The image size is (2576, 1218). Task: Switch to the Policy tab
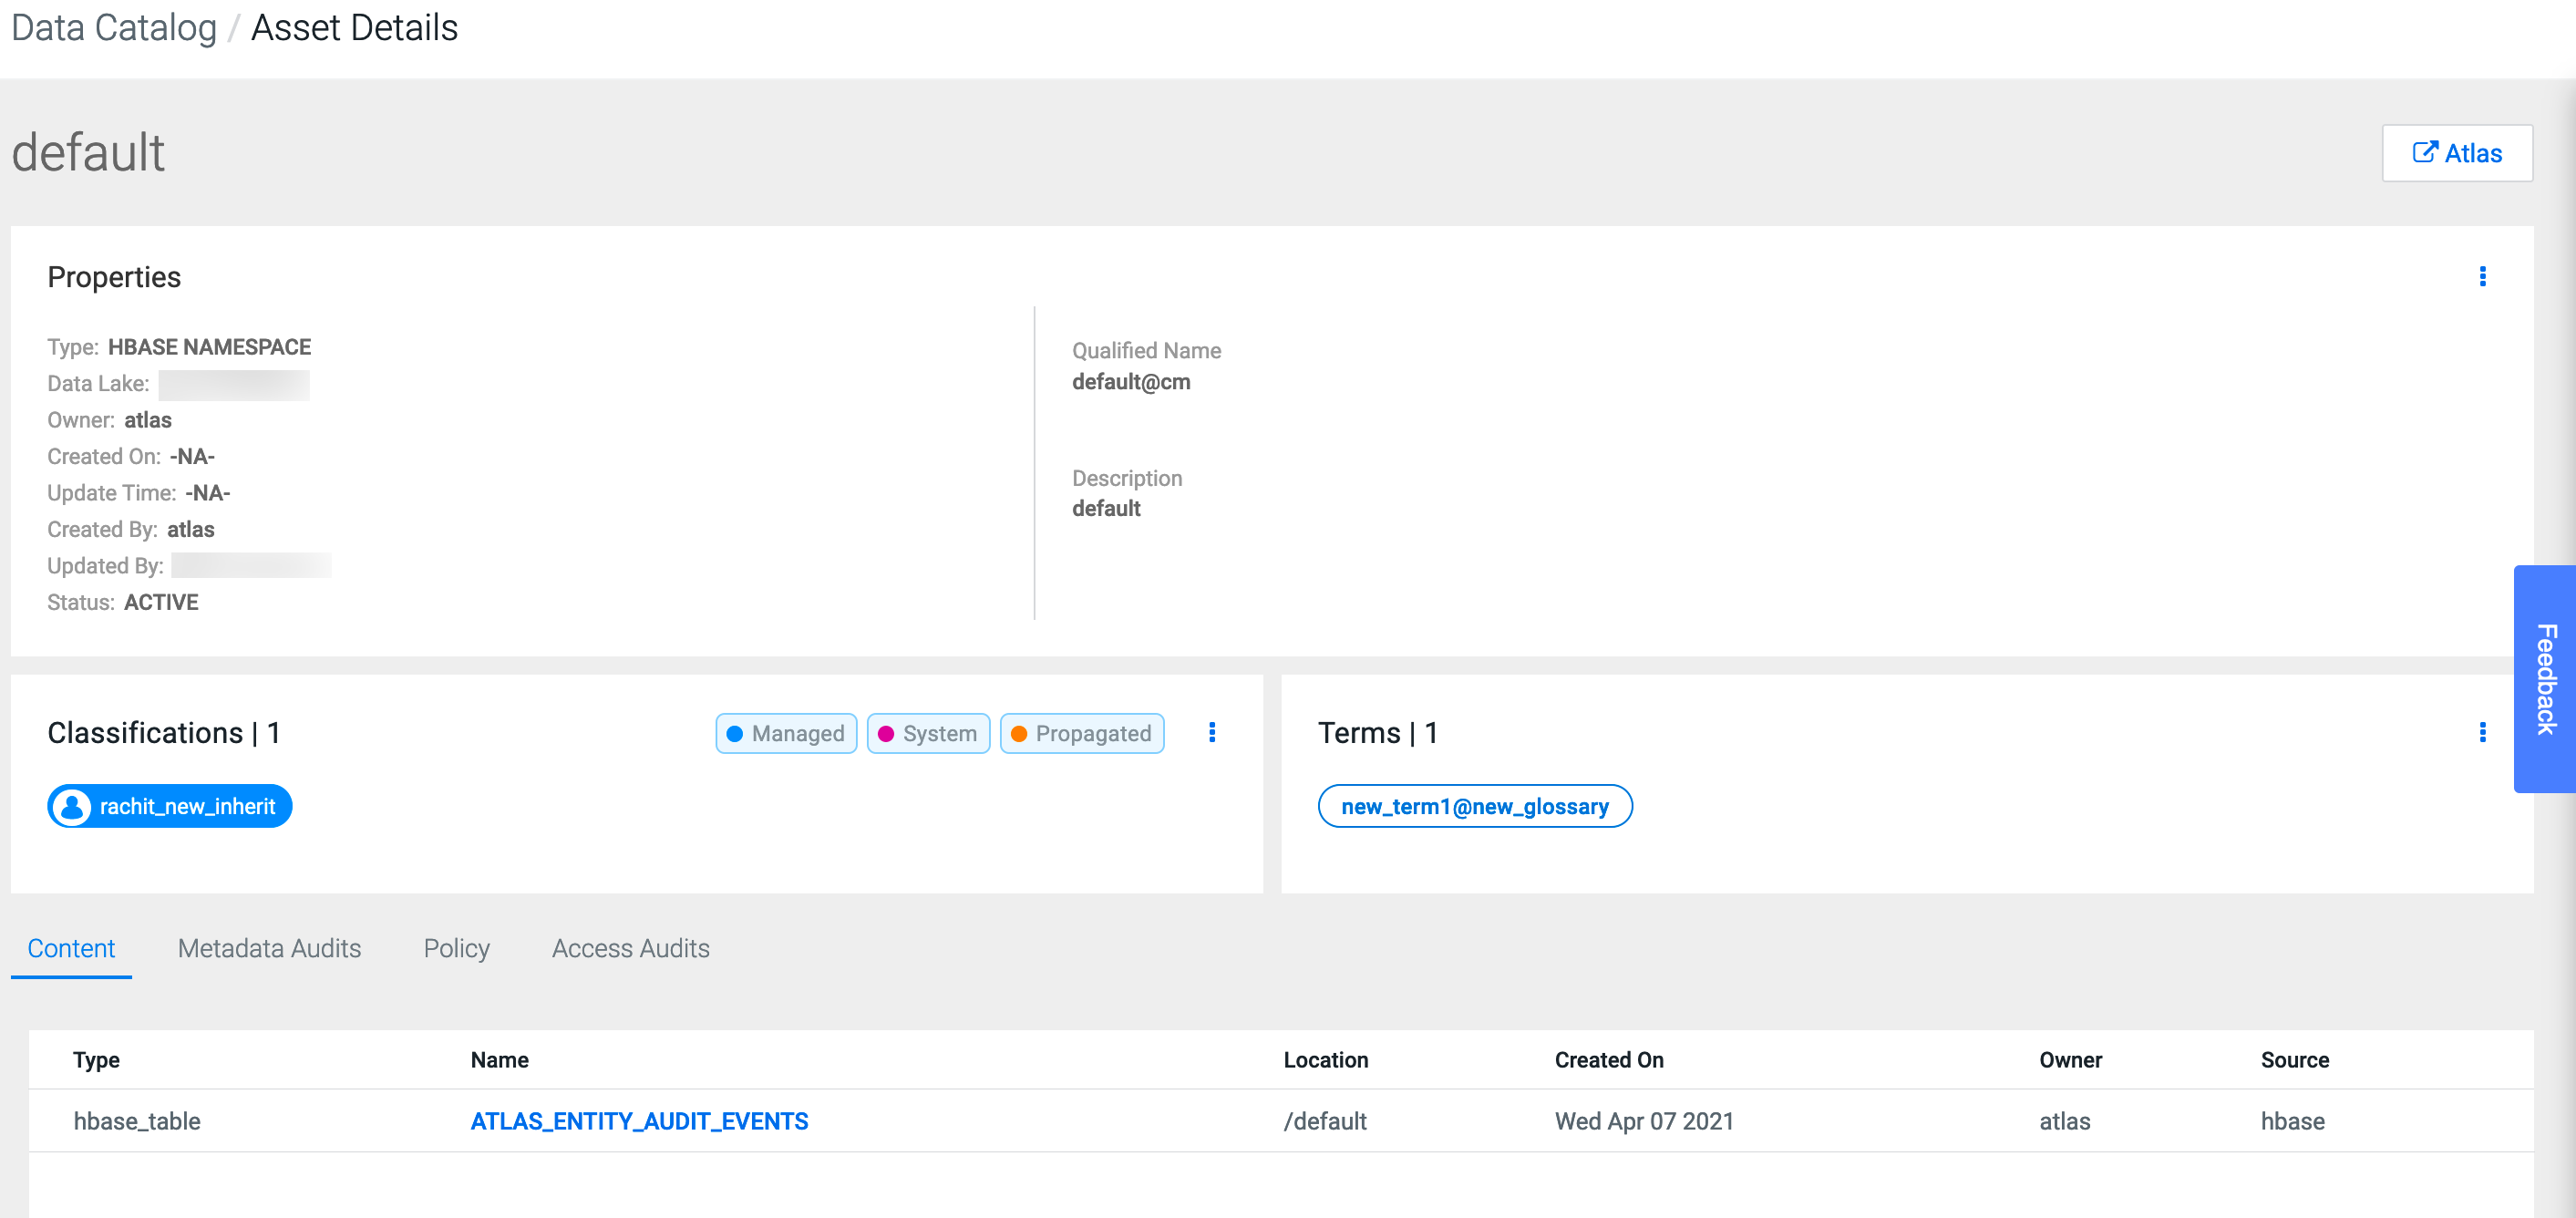click(456, 947)
